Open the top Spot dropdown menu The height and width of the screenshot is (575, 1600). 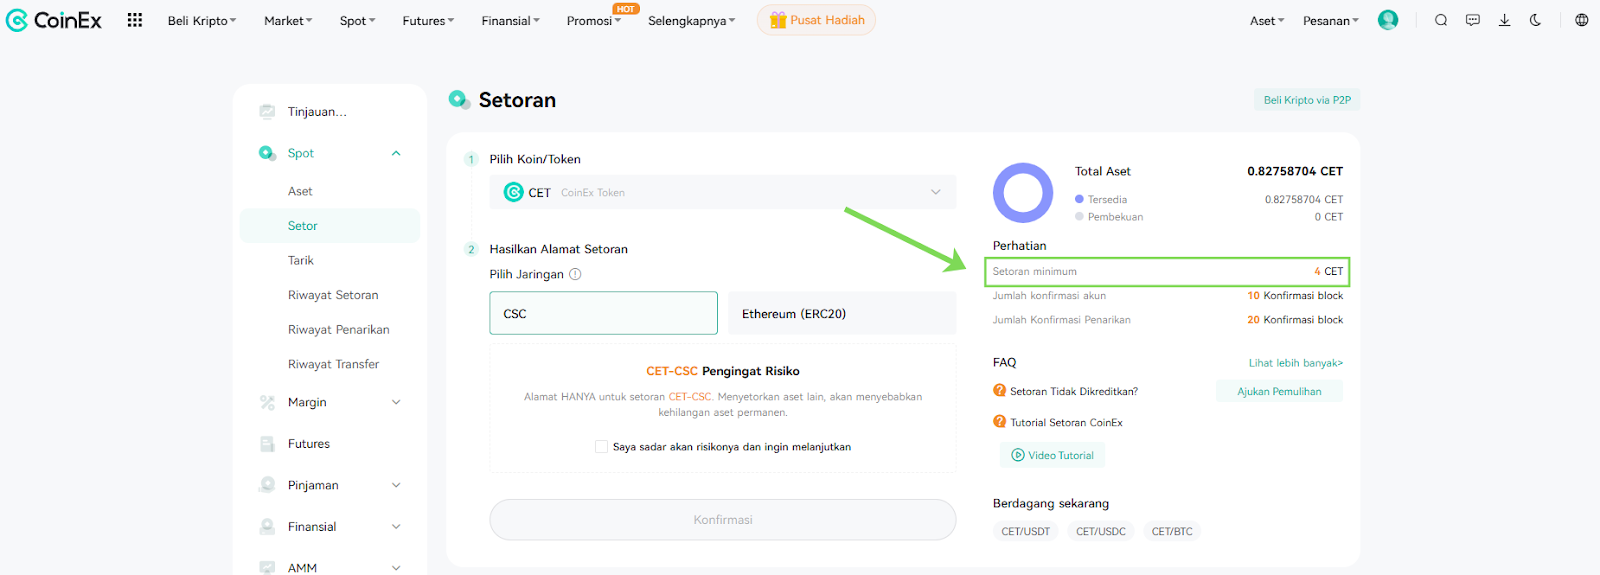pos(357,20)
